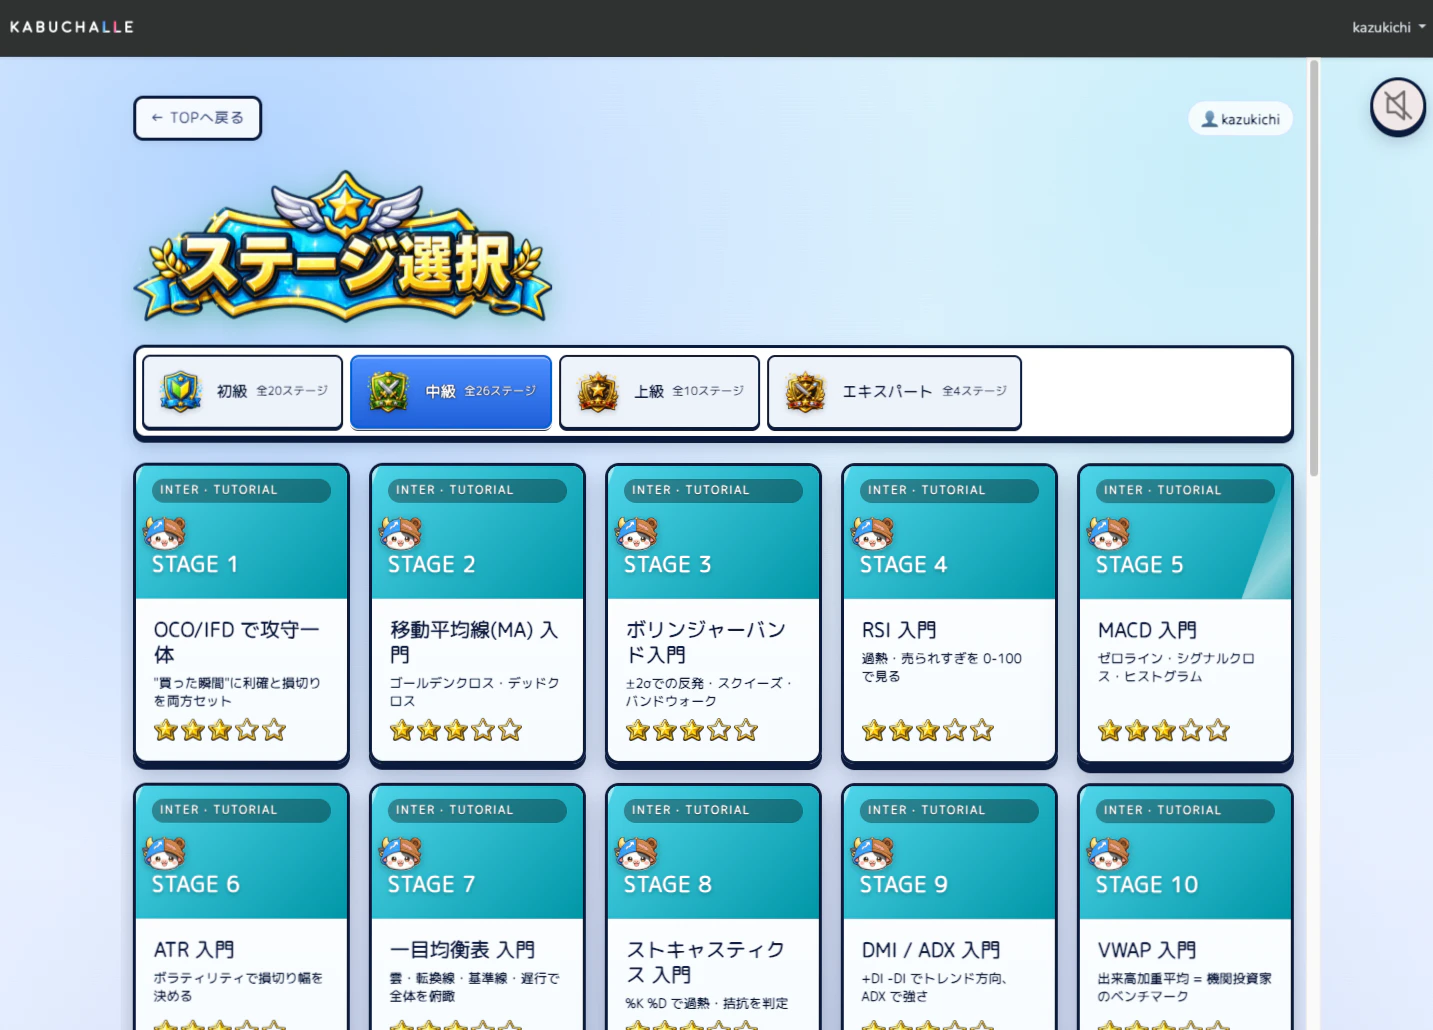Screen dimensions: 1433x1030
Task: Click the 一目均衡表 入門 title
Action: point(462,950)
